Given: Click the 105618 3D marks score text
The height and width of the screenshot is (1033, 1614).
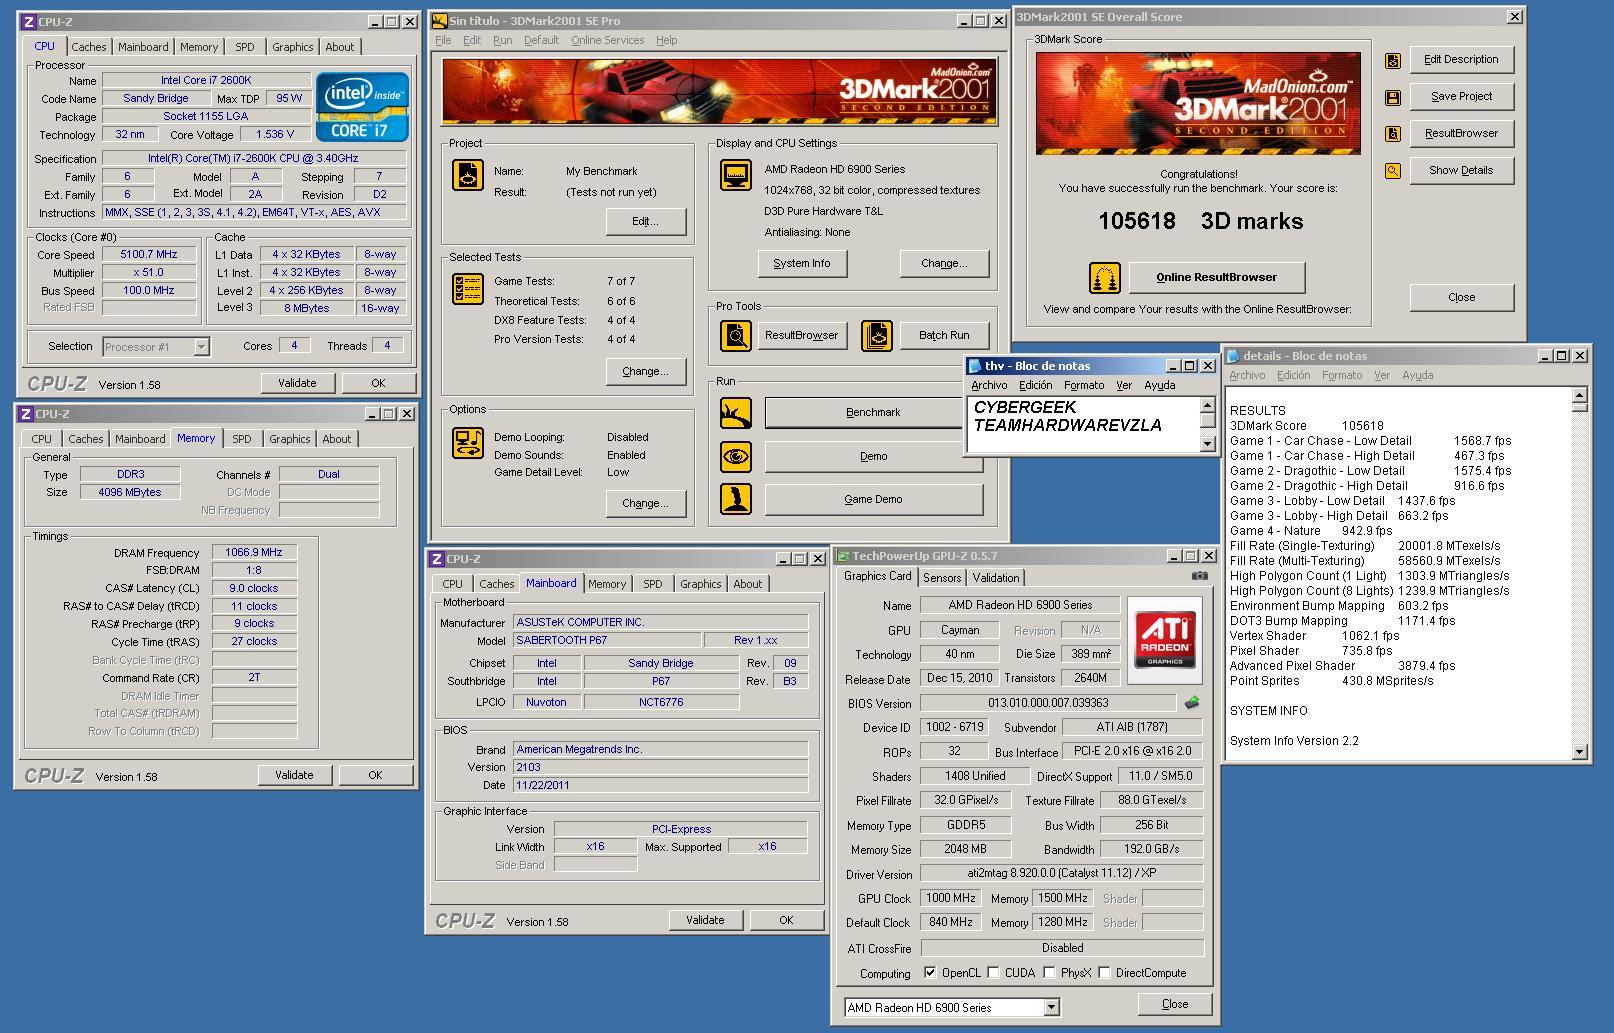Looking at the screenshot, I should pyautogui.click(x=1200, y=221).
